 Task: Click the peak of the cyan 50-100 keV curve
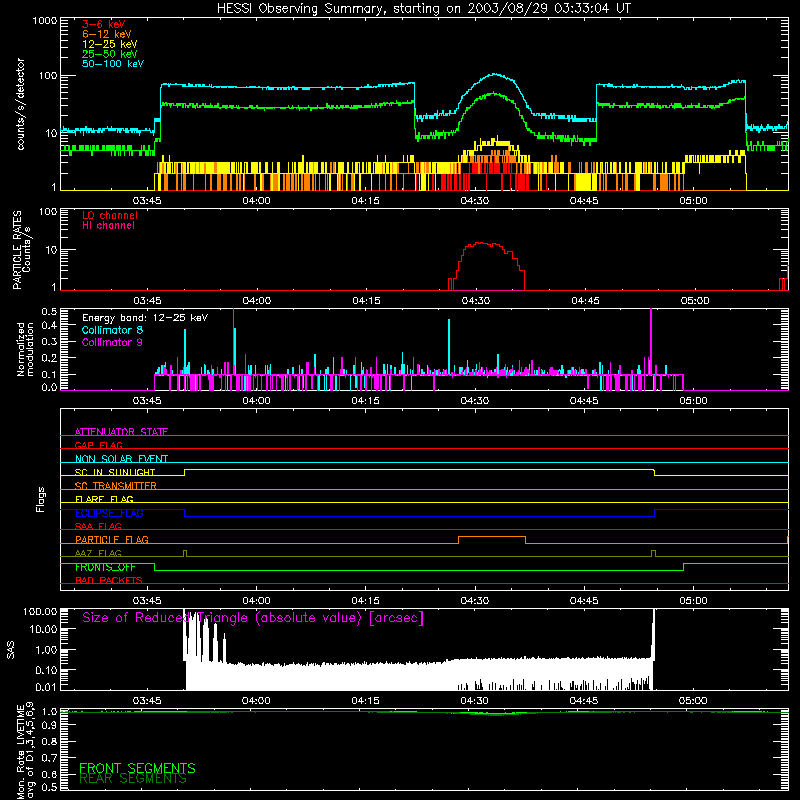[x=494, y=74]
